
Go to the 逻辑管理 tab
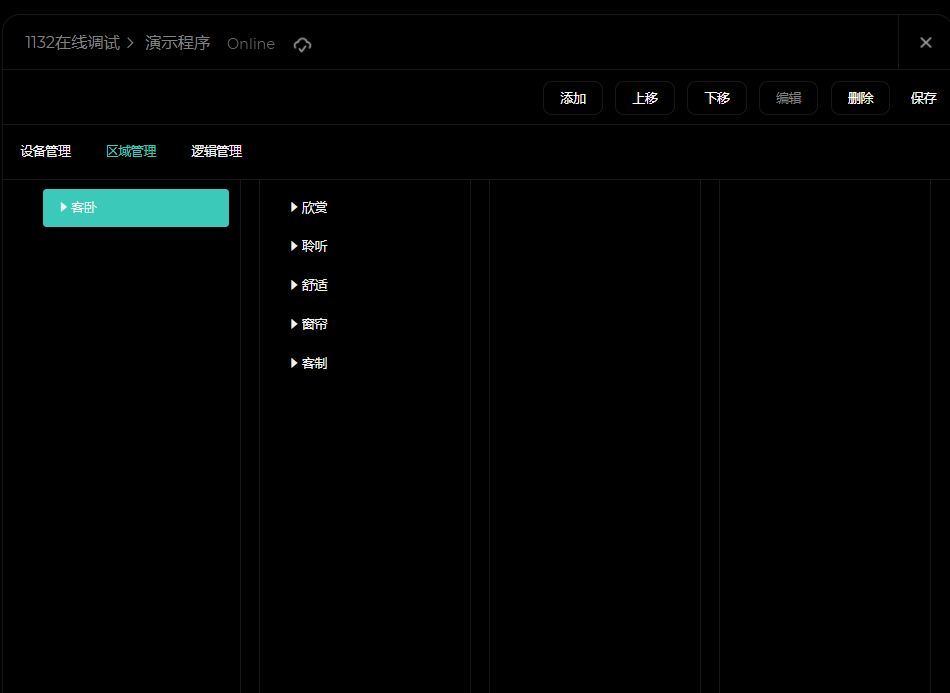point(216,151)
